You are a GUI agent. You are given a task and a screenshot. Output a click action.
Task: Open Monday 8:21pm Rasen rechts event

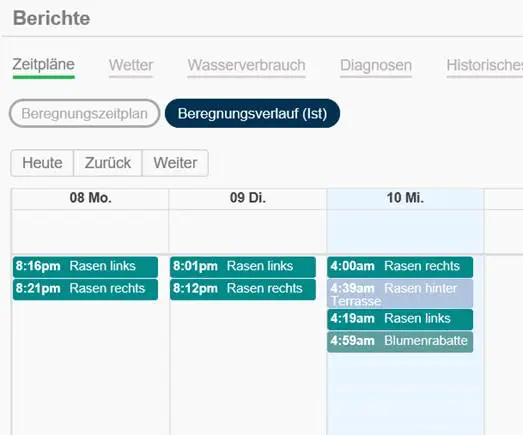pos(85,289)
